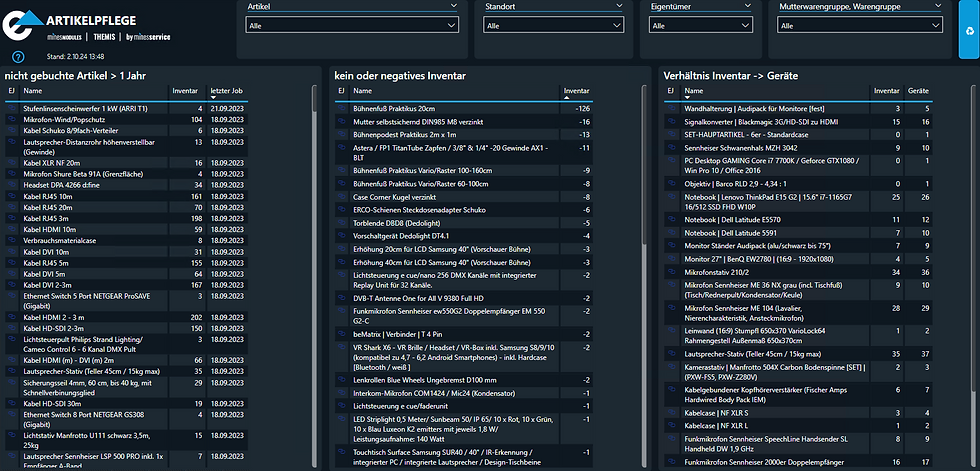Open link icon for Notebook Dell Latitude E5570
Screen dimensions: 980x471
[672, 220]
